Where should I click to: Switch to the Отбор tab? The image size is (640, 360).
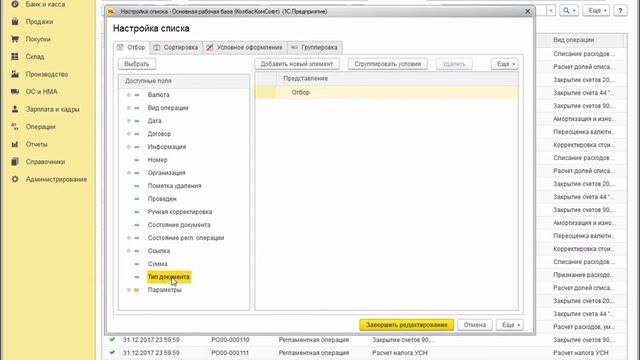[131, 47]
